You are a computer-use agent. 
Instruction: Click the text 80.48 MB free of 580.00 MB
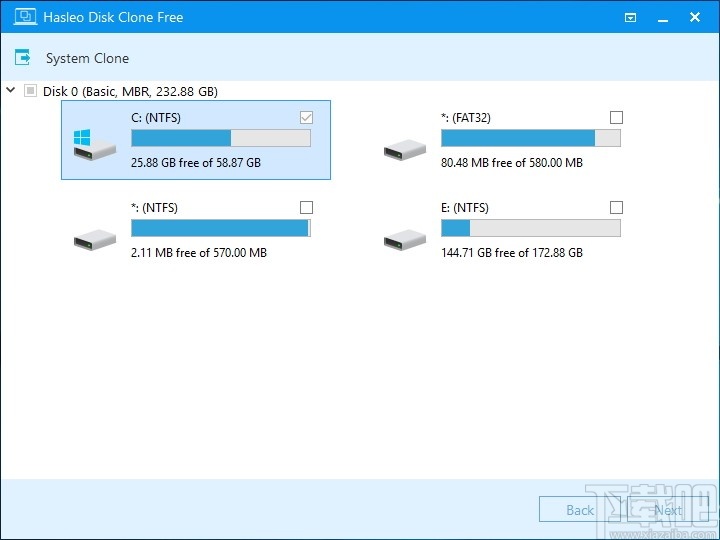[512, 163]
